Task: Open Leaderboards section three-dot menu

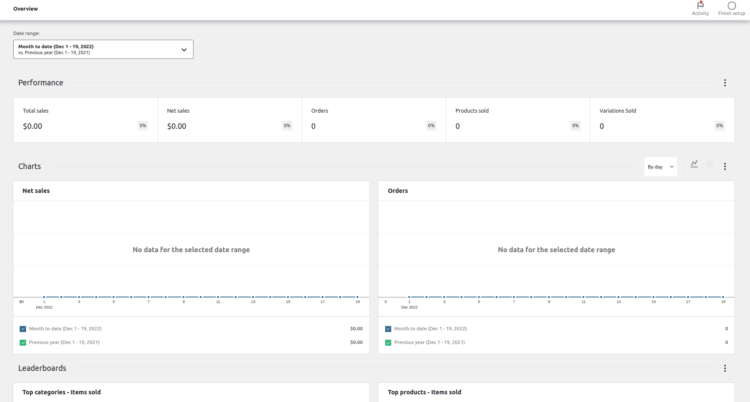Action: pos(725,368)
